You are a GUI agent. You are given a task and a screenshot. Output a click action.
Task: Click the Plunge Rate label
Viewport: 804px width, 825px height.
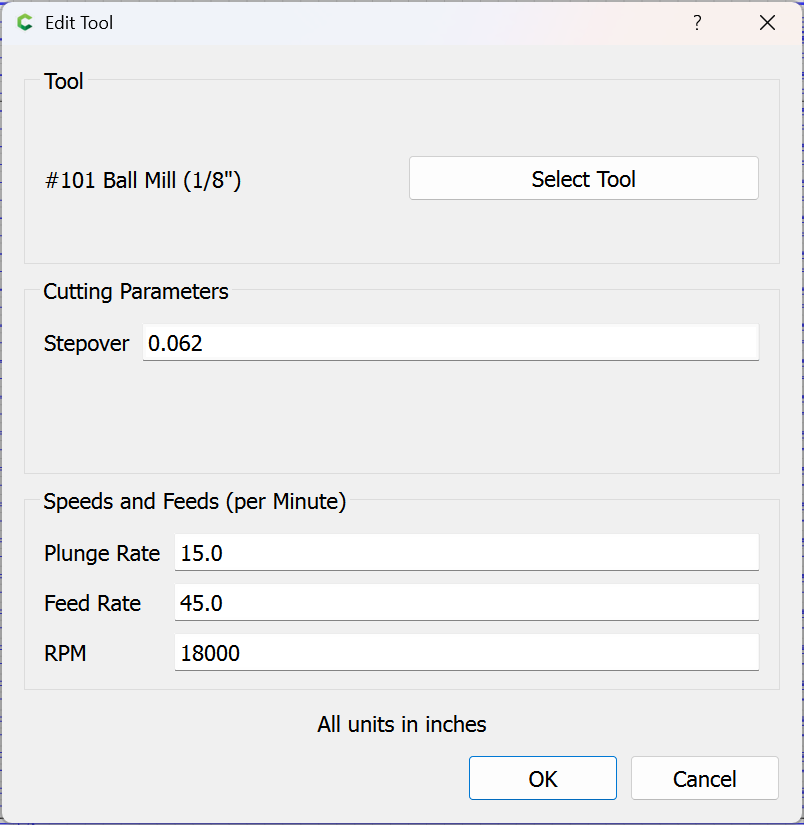coord(102,554)
